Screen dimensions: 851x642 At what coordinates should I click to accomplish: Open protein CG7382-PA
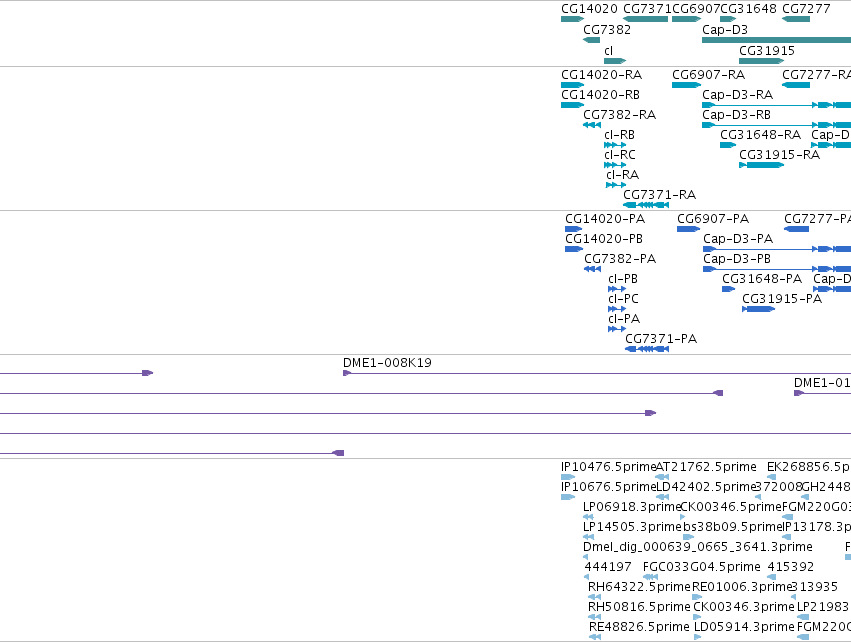click(593, 269)
